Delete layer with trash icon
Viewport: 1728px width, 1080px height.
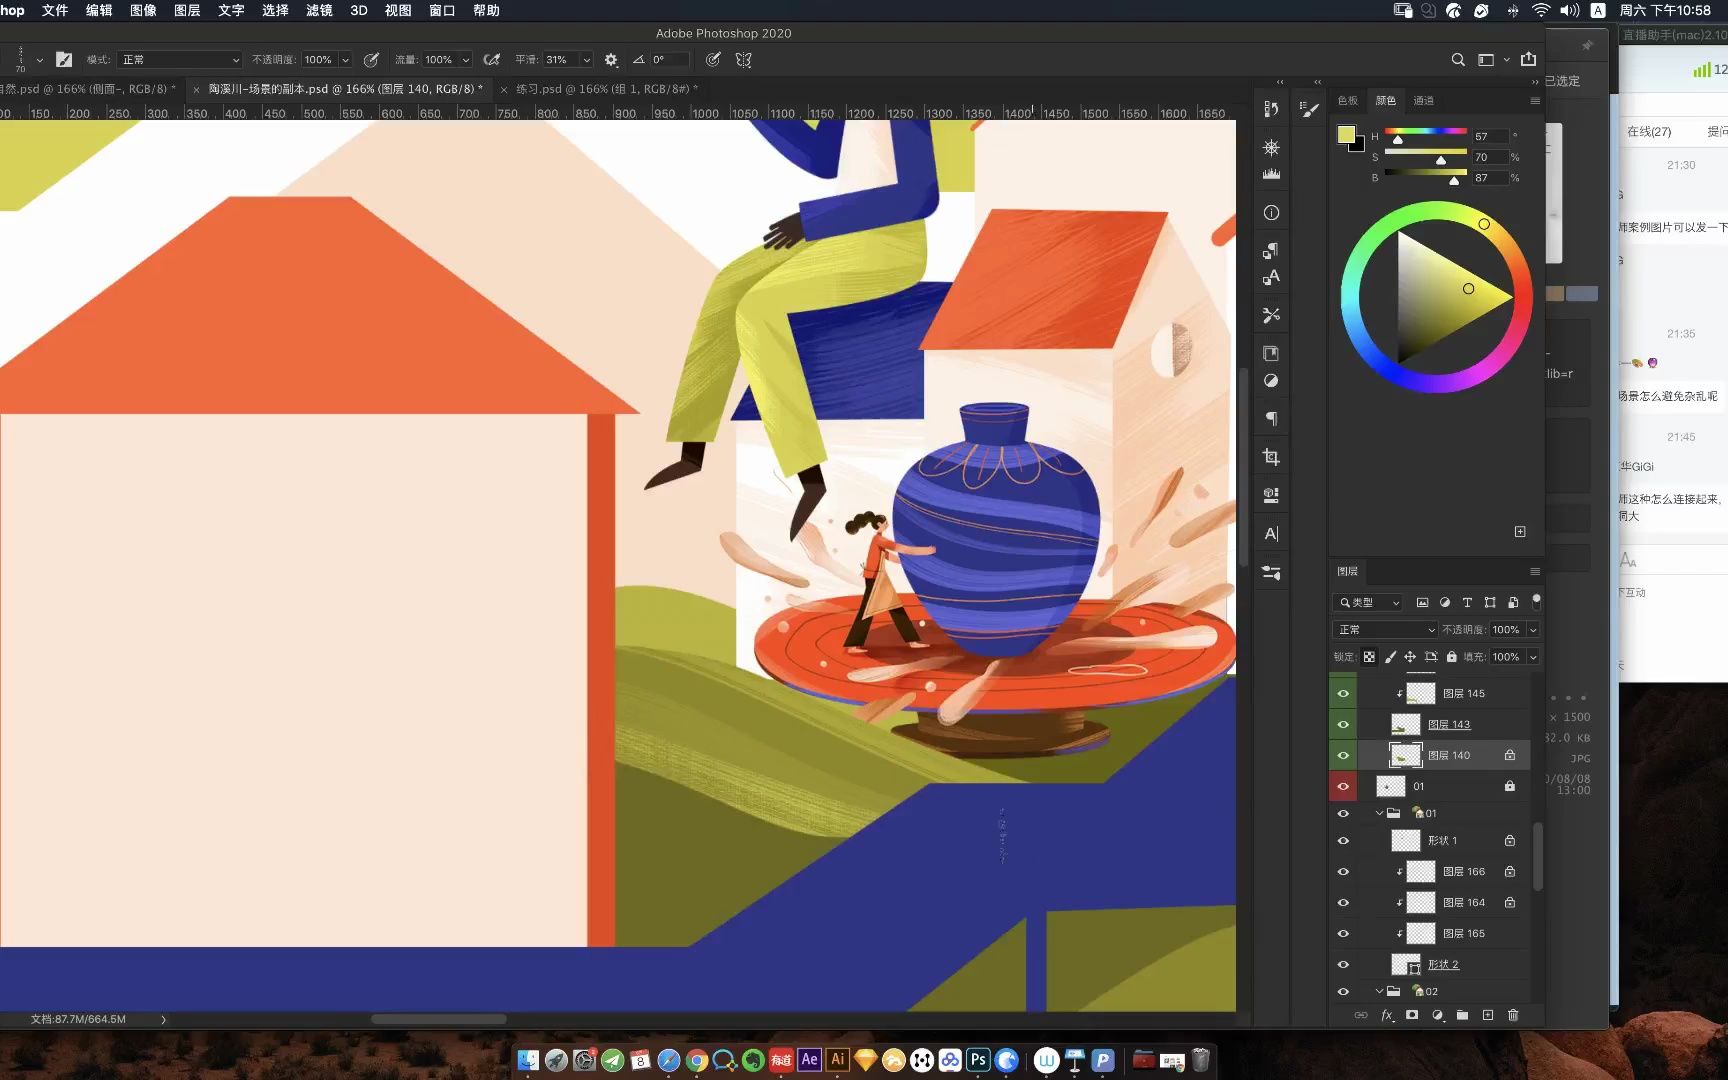(x=1513, y=1015)
